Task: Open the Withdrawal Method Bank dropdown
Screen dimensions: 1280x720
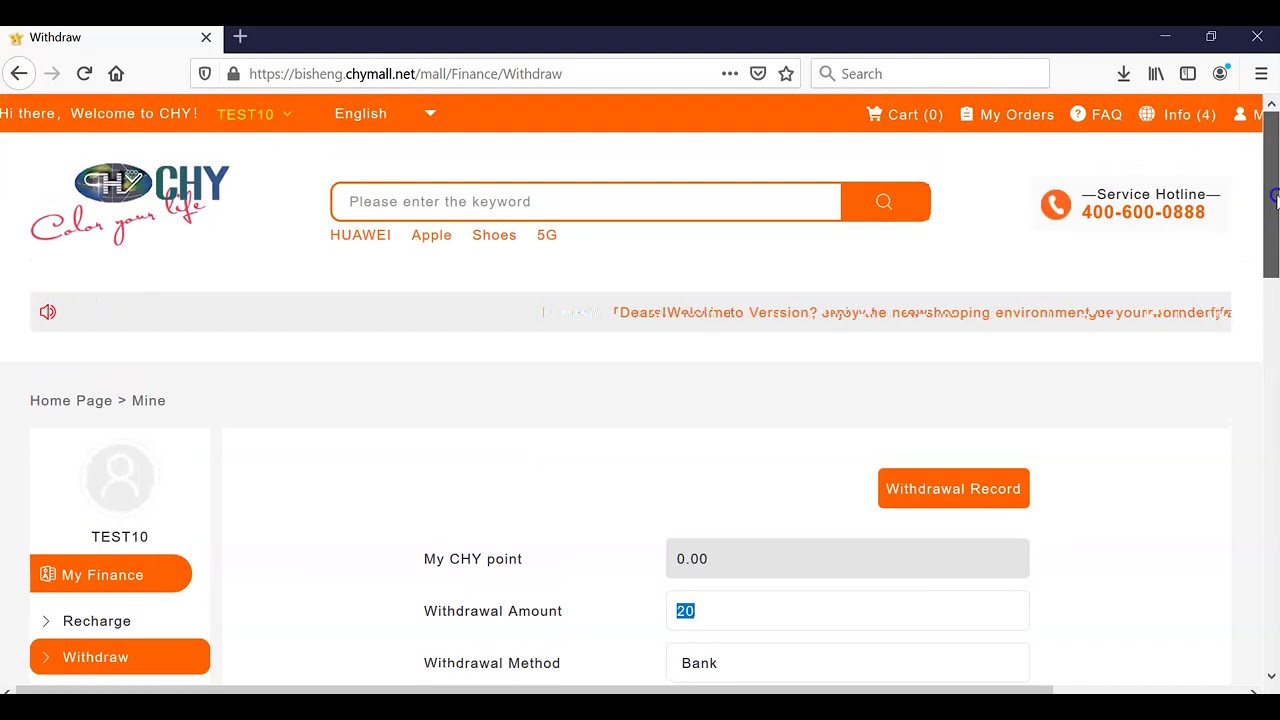Action: pyautogui.click(x=847, y=663)
